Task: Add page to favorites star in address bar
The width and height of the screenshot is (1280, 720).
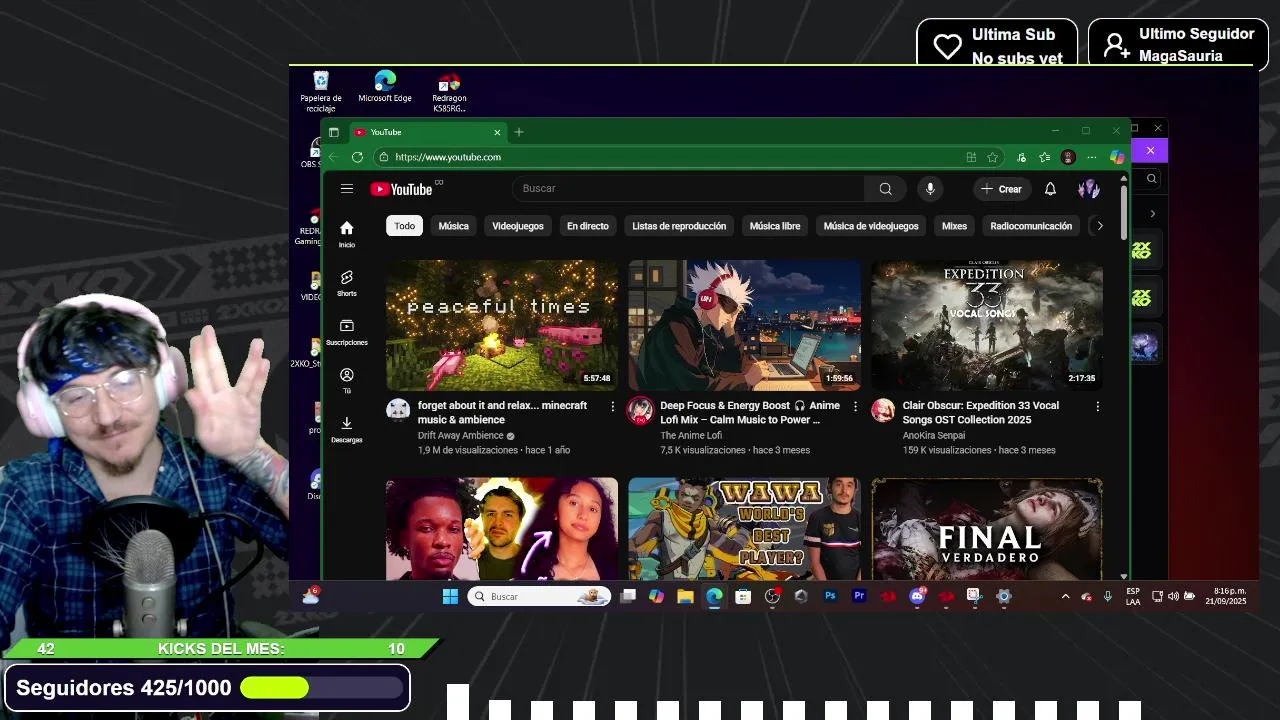Action: point(992,157)
